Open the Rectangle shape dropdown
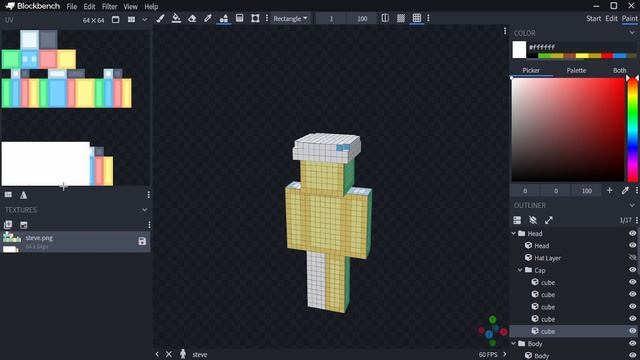The height and width of the screenshot is (360, 640). pos(290,18)
